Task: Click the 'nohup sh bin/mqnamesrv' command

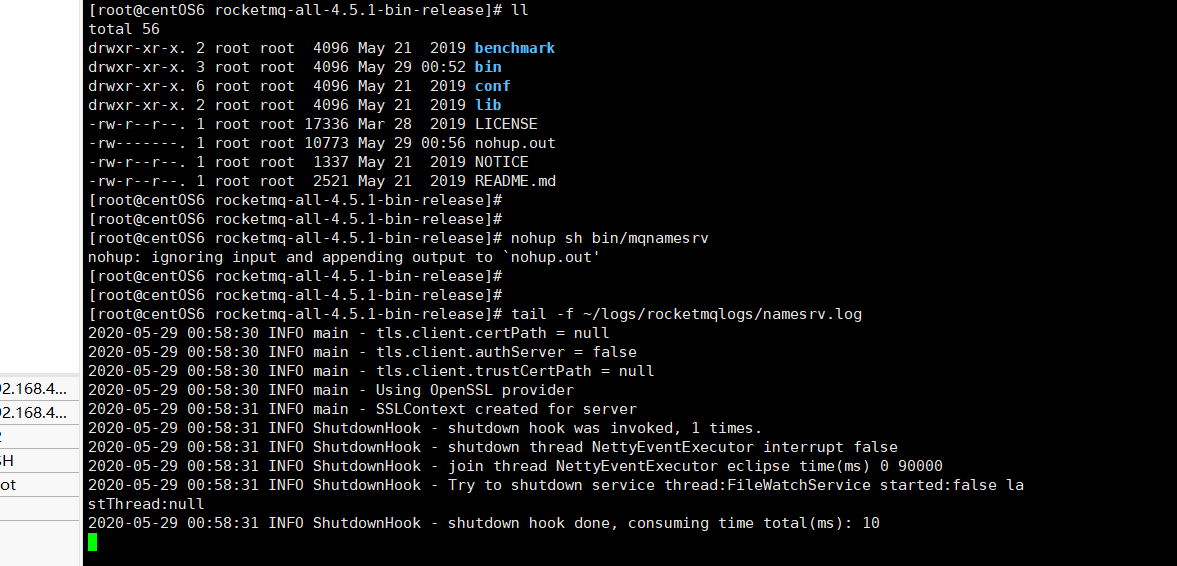Action: (x=610, y=238)
